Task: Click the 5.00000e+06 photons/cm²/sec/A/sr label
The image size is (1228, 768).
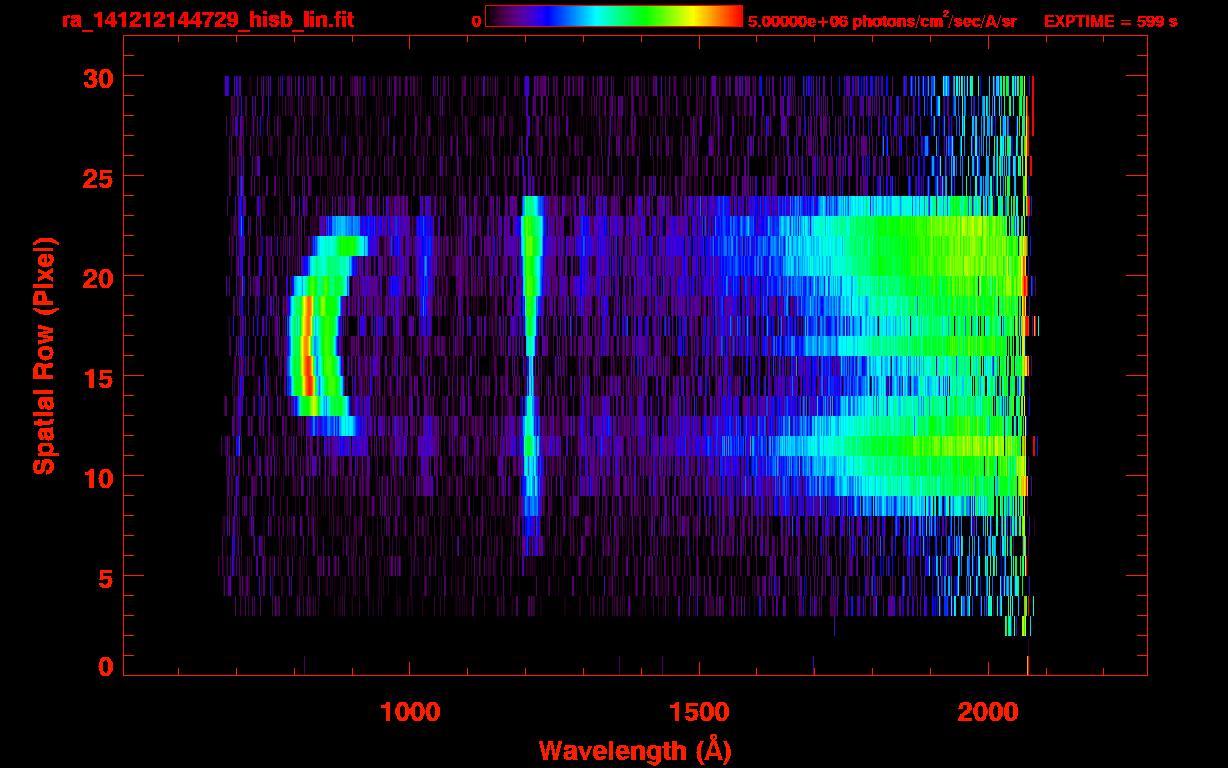Action: click(882, 20)
